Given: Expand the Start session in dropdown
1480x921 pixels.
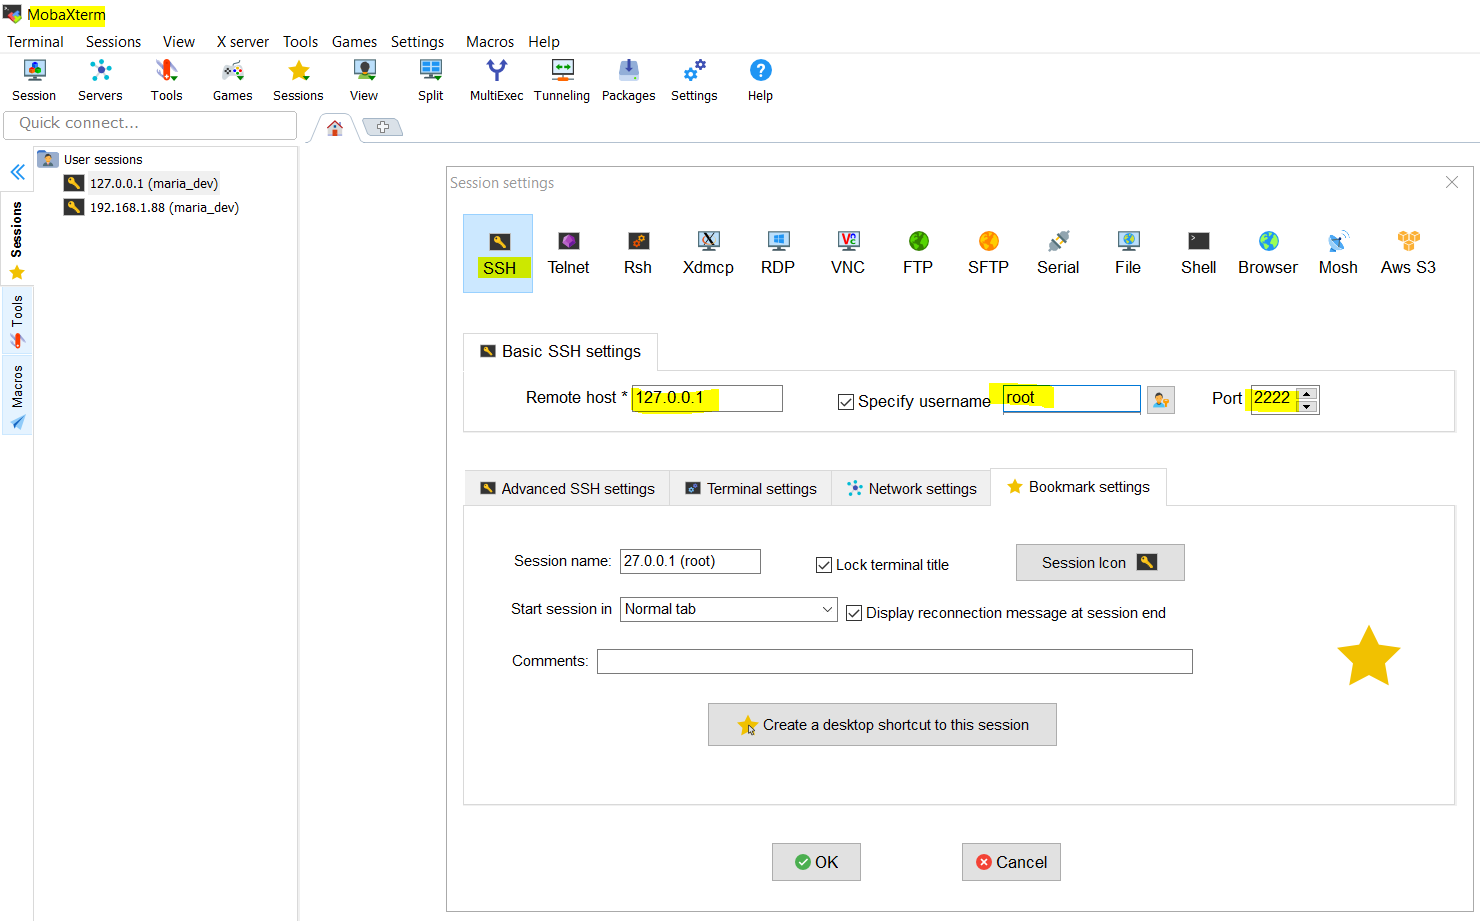Looking at the screenshot, I should point(827,609).
